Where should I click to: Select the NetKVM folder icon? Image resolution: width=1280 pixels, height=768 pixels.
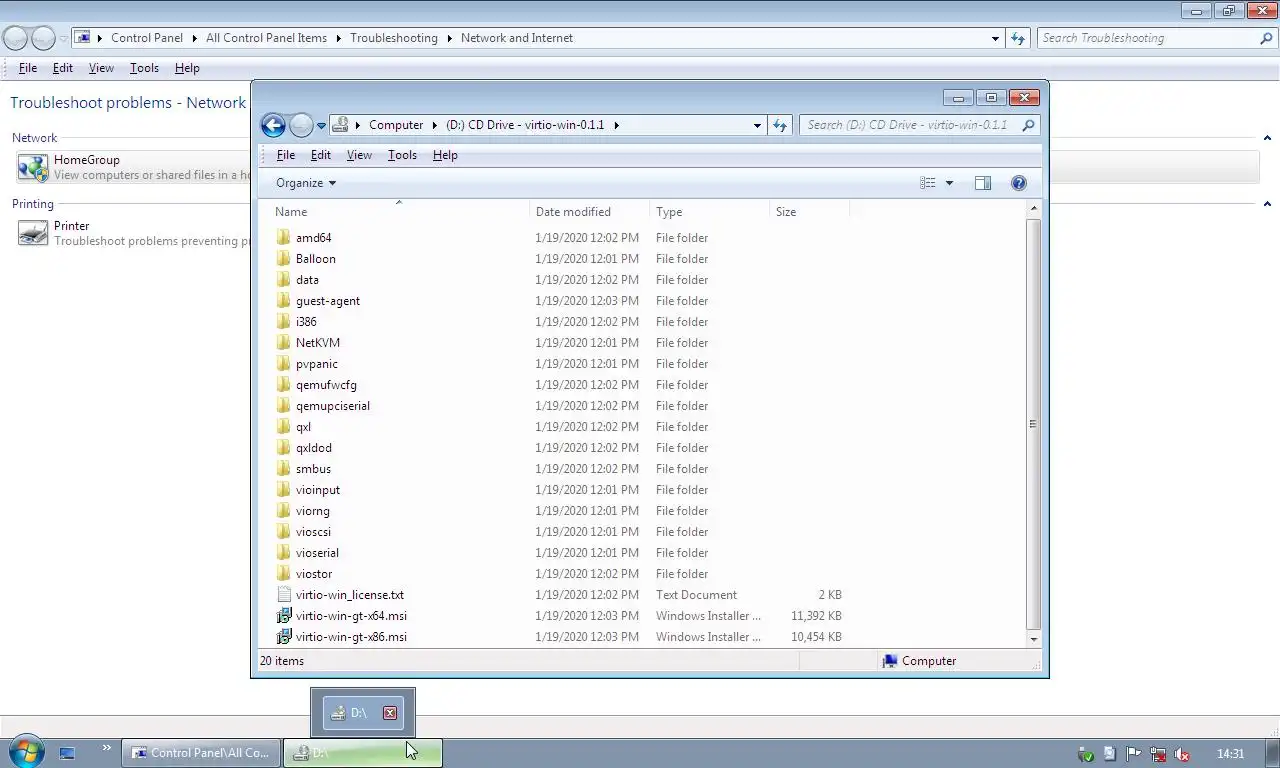tap(284, 343)
